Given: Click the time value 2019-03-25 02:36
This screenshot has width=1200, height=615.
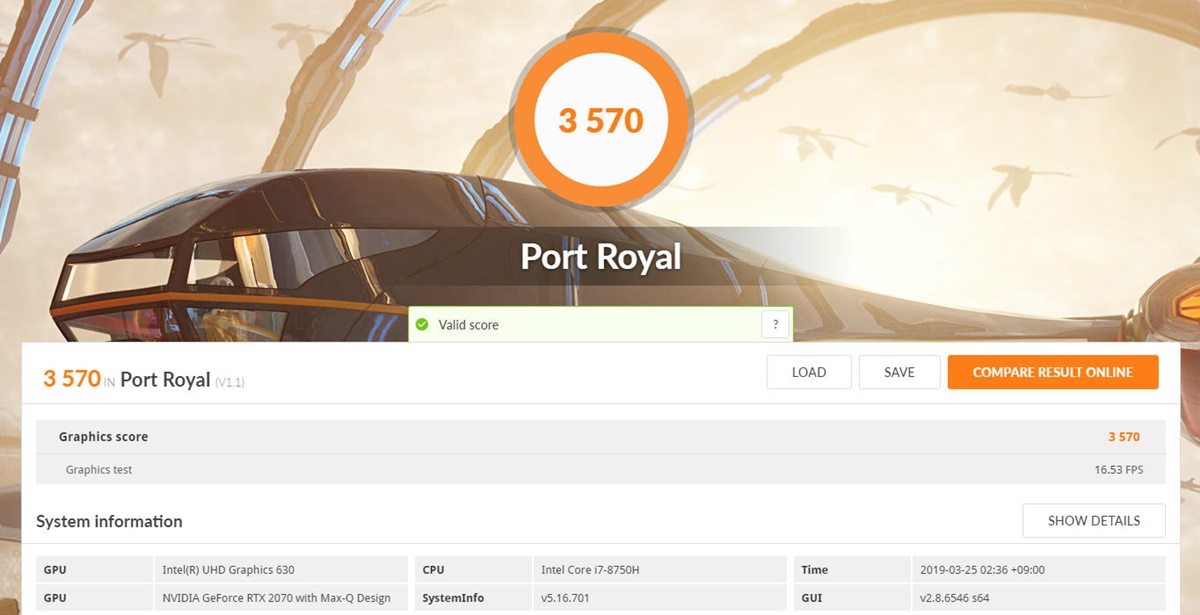Looking at the screenshot, I should (1038, 570).
